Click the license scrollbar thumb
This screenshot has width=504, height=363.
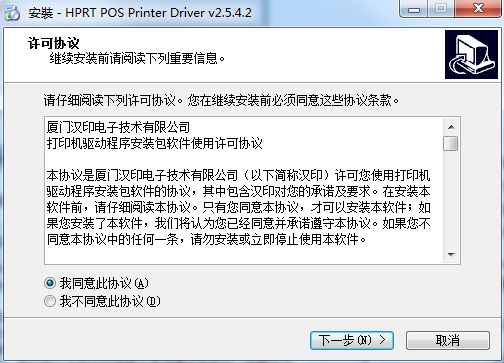451,144
